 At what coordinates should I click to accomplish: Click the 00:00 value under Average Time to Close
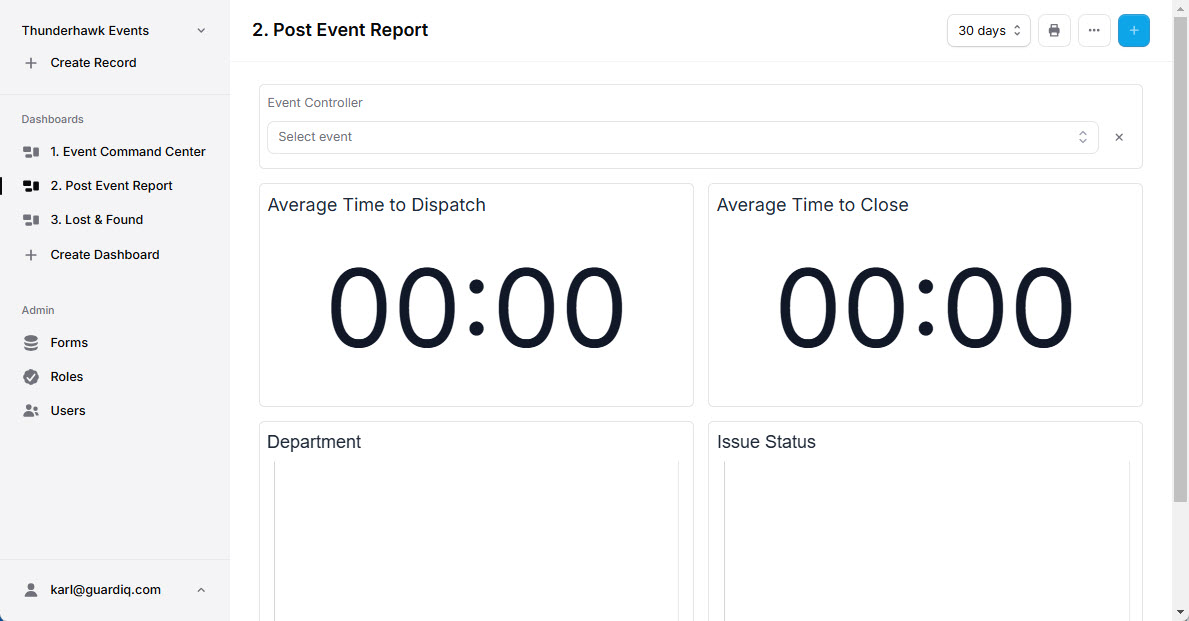coord(925,308)
